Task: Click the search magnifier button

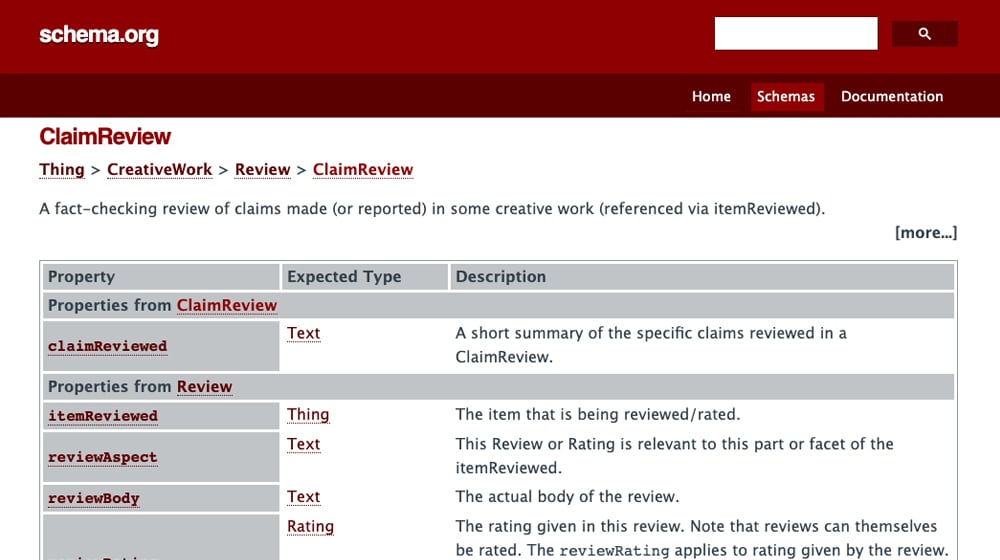Action: [924, 34]
